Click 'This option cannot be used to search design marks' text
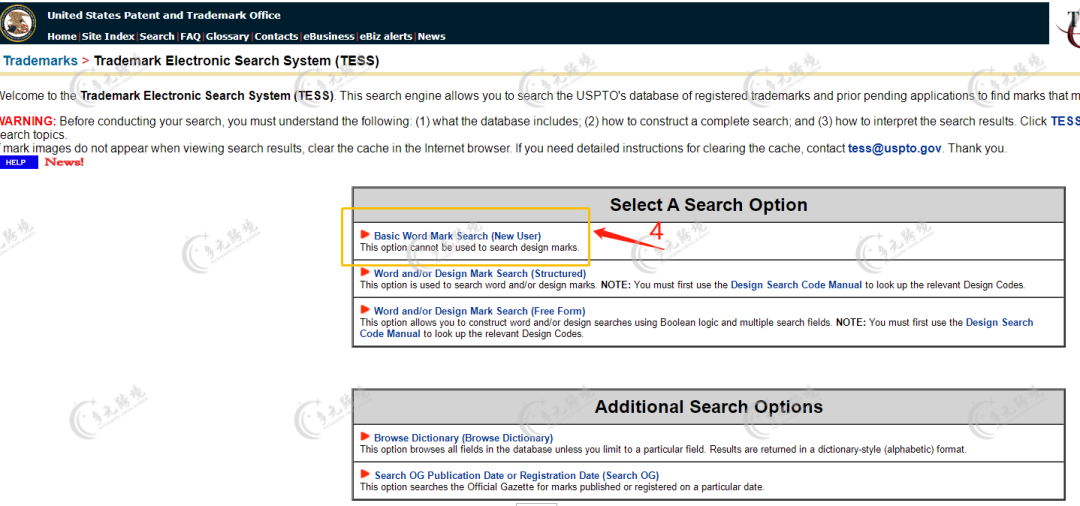 point(470,247)
